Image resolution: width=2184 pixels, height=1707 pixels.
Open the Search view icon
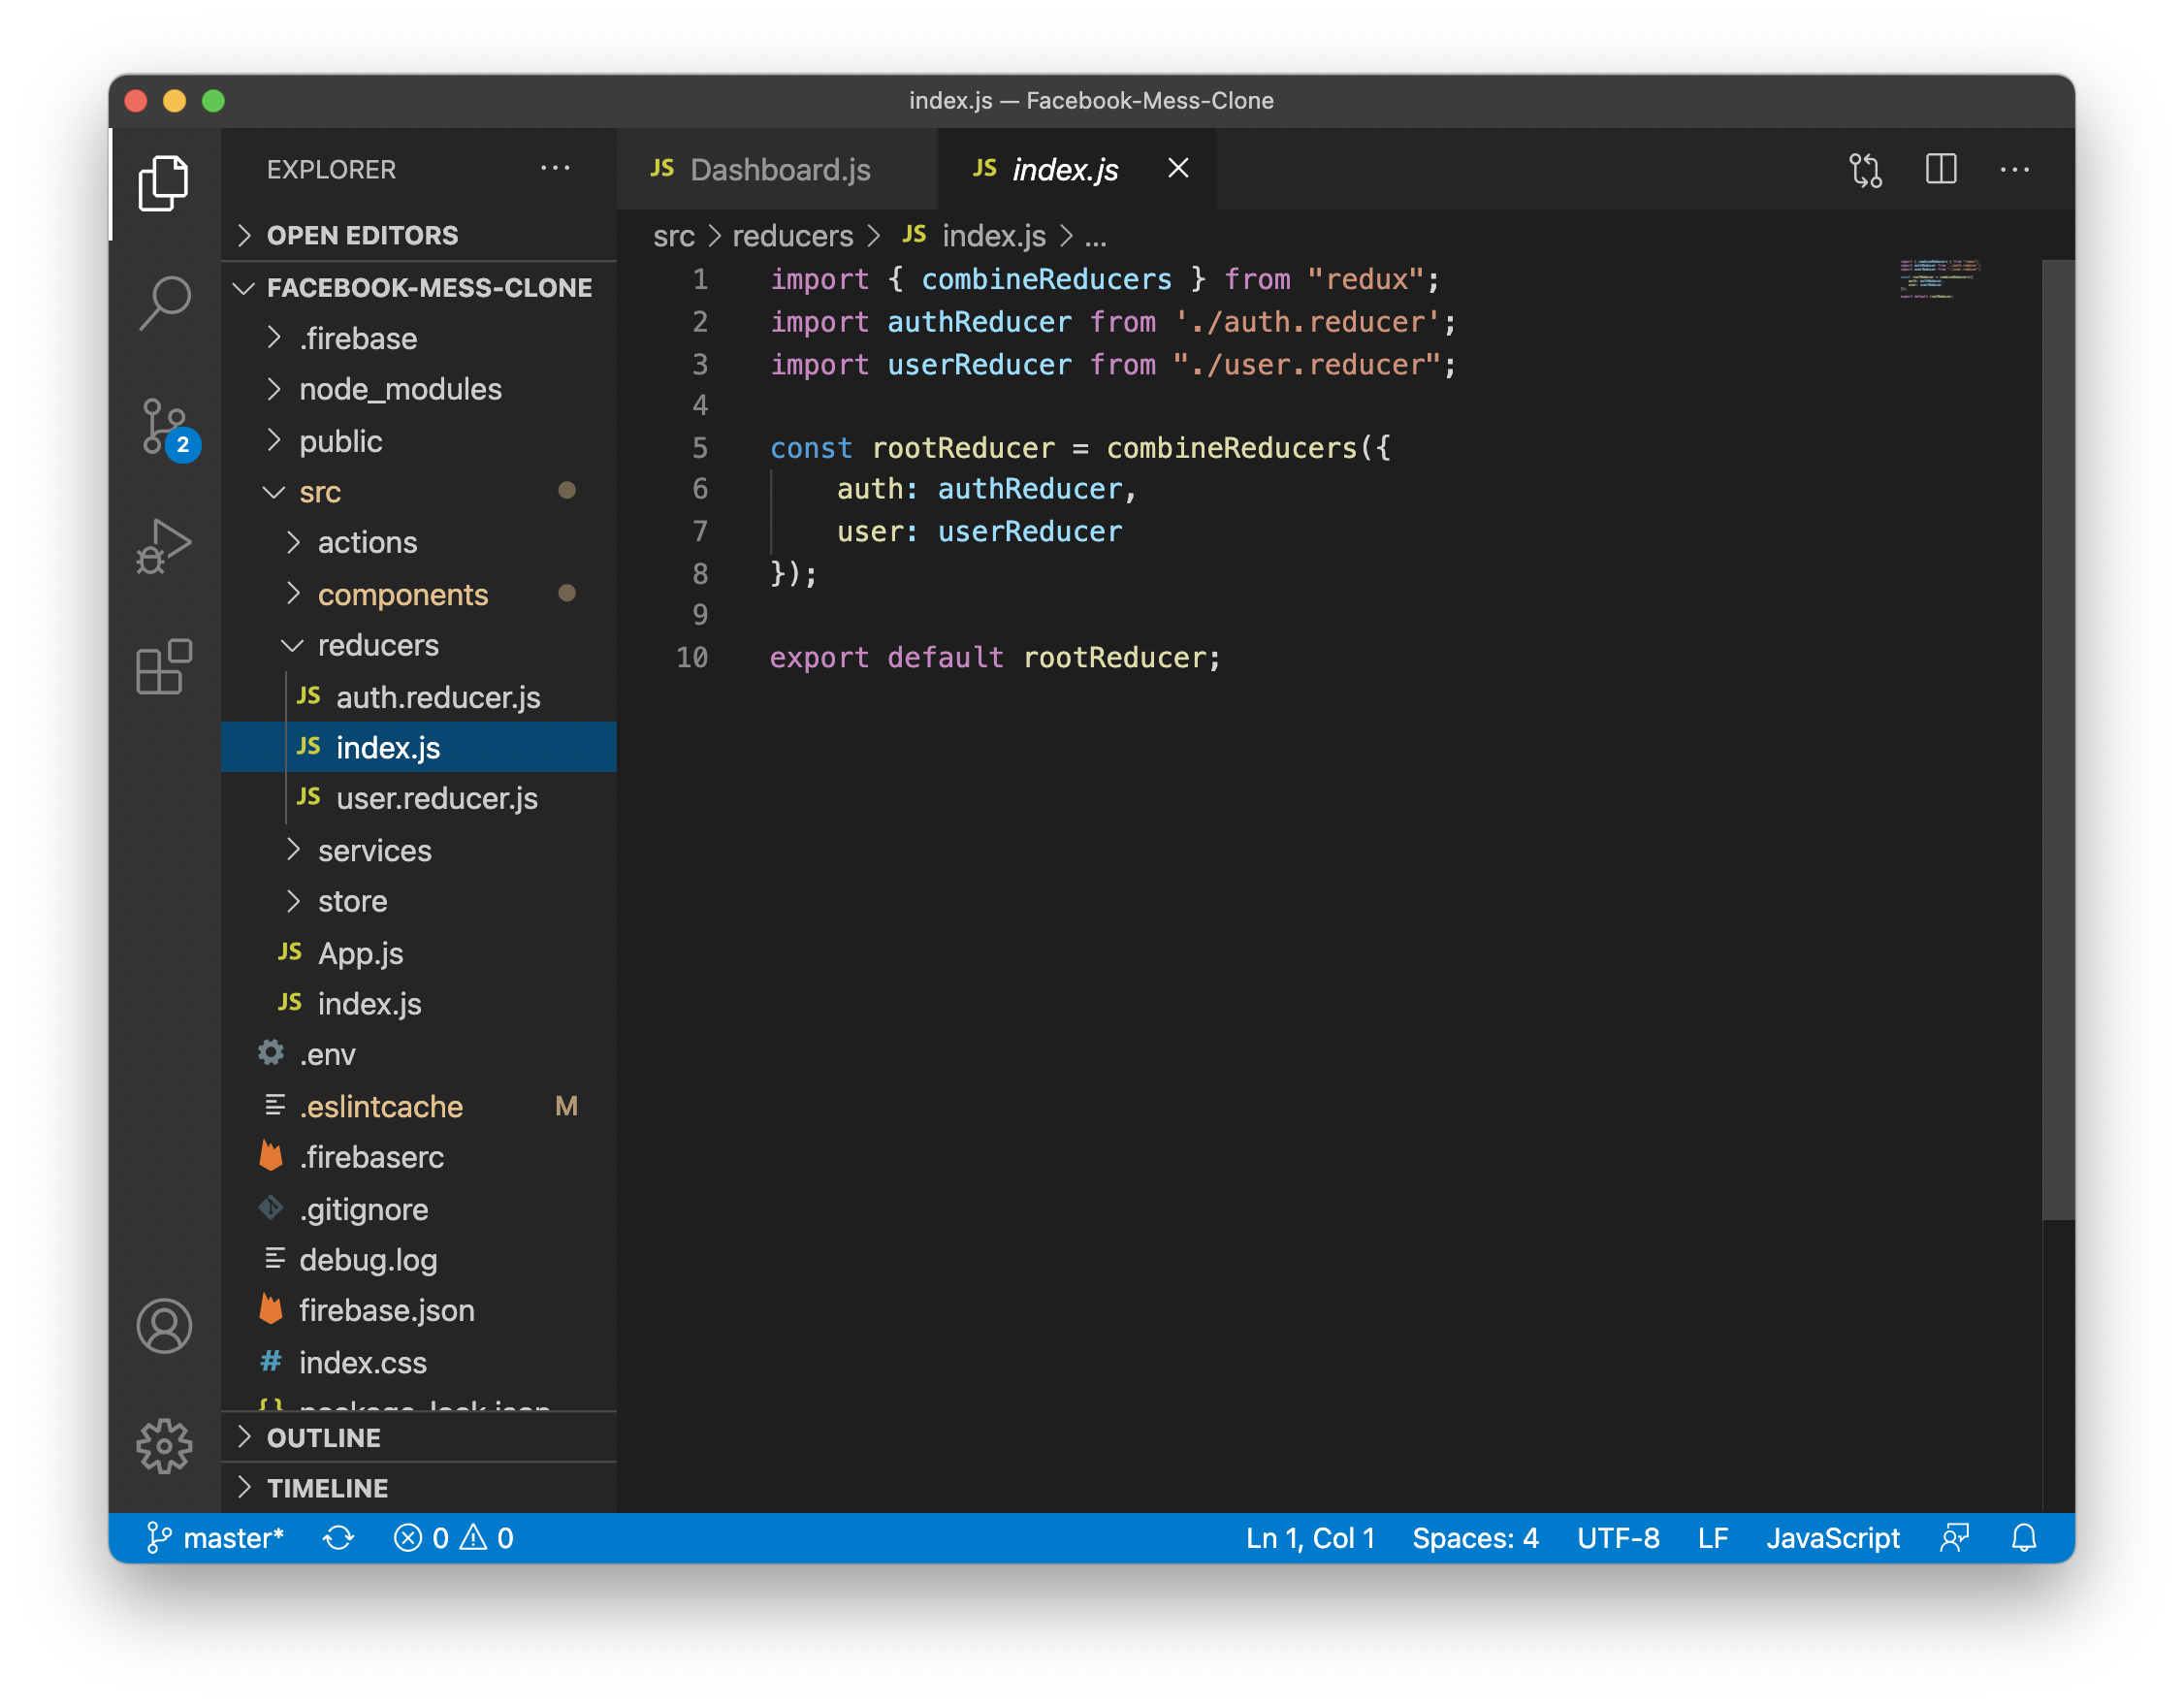(x=164, y=304)
